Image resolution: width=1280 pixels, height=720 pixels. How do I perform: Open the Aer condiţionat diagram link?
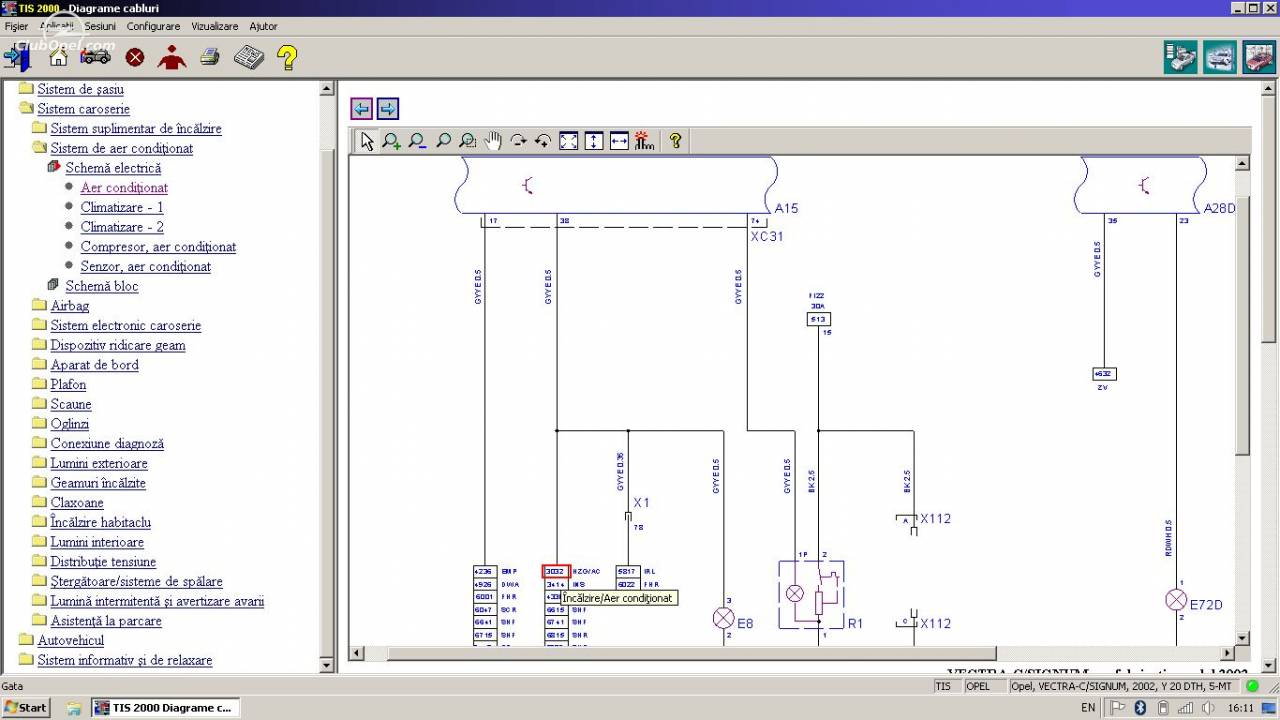[x=124, y=188]
